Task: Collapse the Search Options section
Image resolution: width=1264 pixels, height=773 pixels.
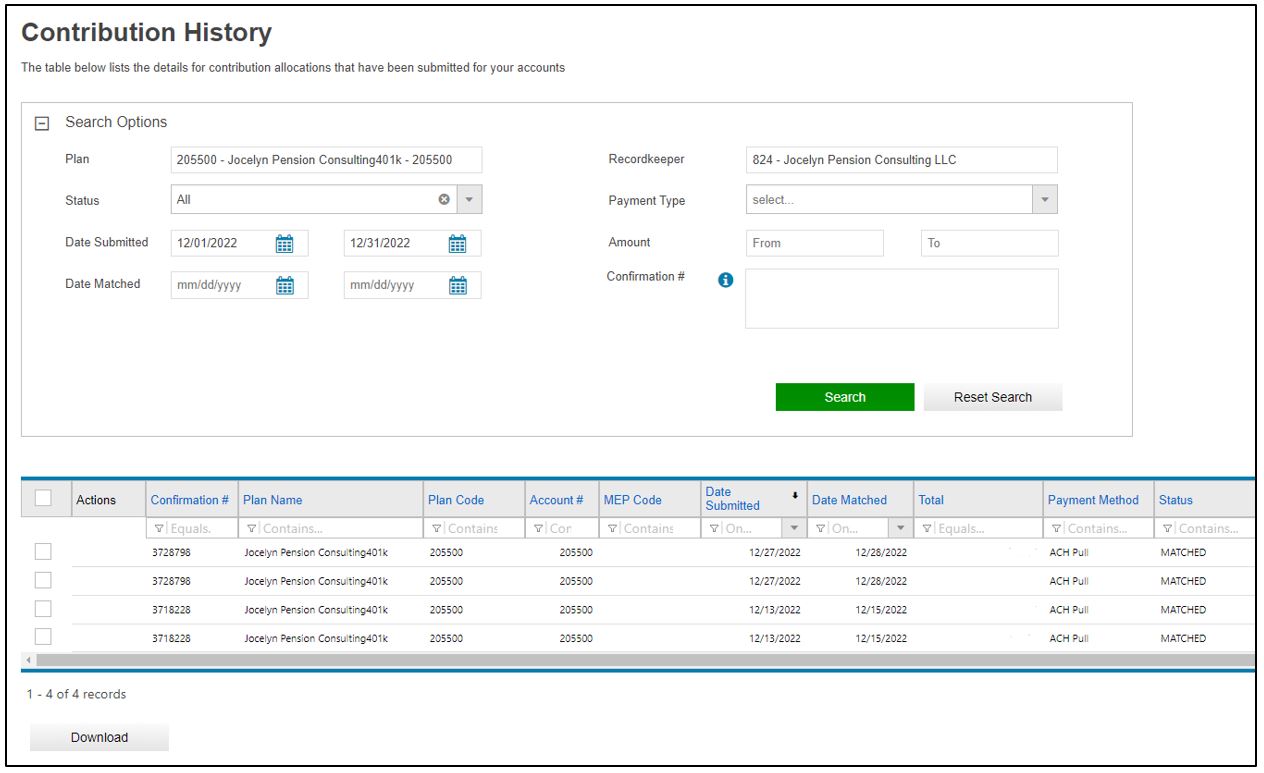Action: tap(42, 123)
